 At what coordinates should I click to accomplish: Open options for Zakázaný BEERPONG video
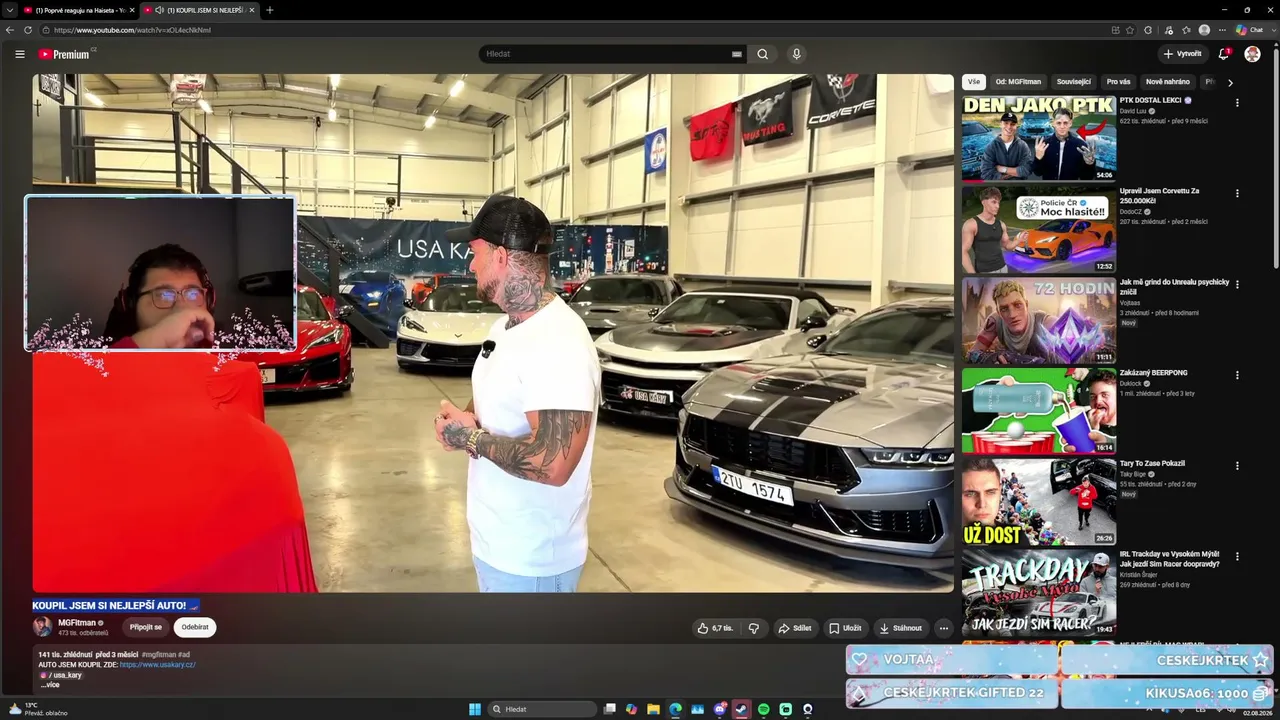tap(1237, 375)
